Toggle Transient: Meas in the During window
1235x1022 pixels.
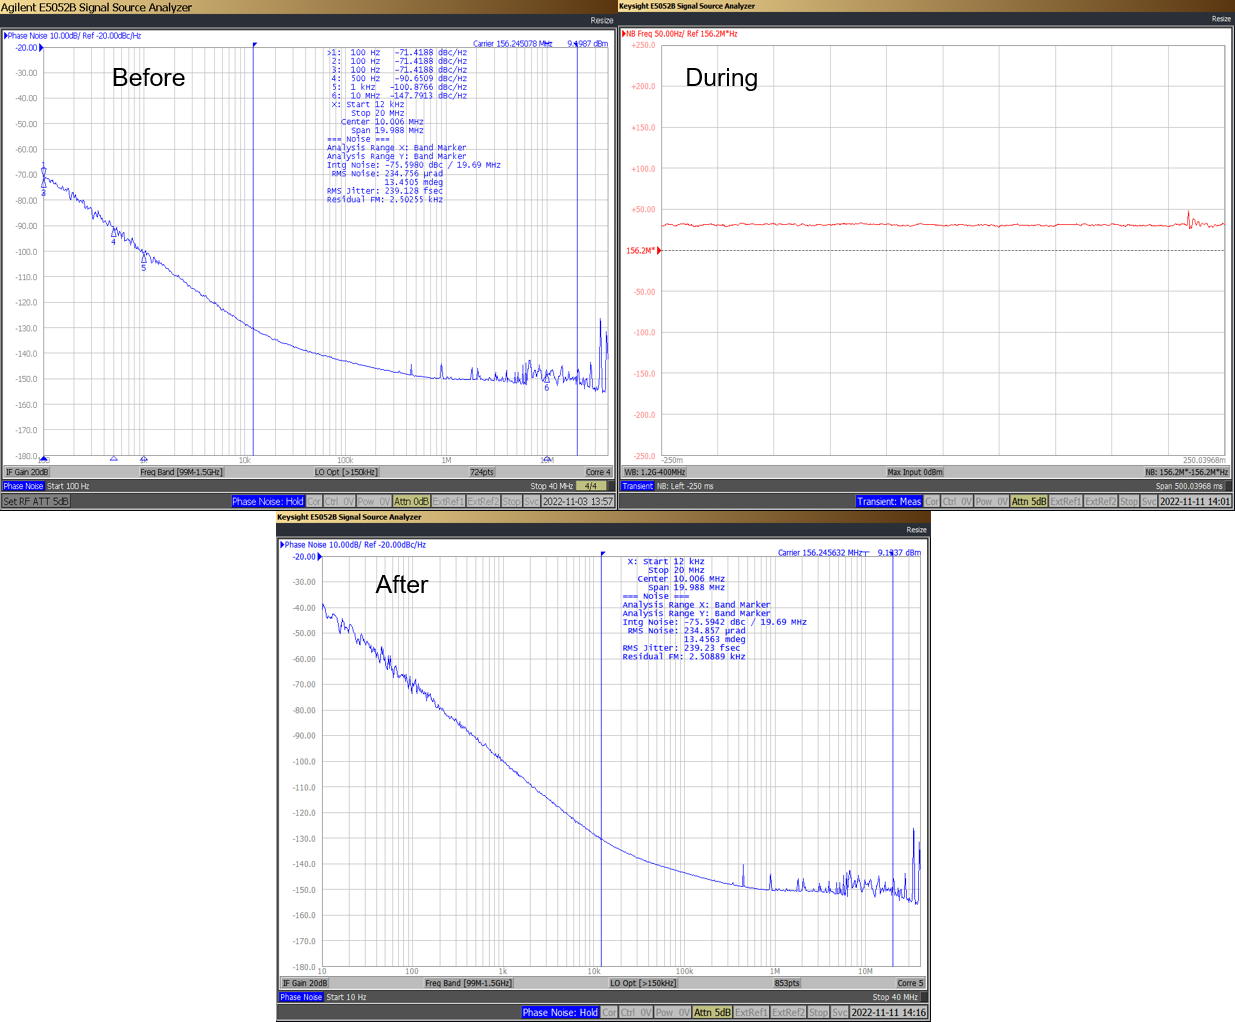pos(889,499)
